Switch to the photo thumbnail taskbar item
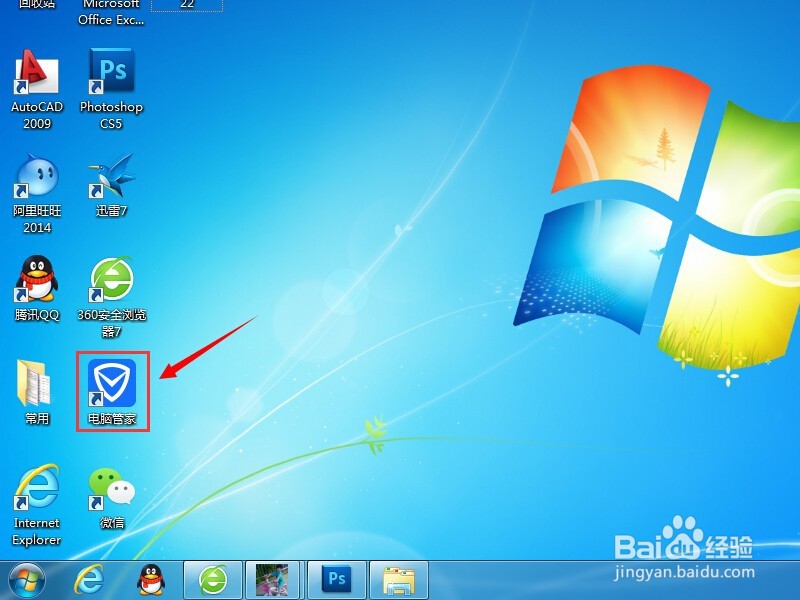 click(x=274, y=581)
